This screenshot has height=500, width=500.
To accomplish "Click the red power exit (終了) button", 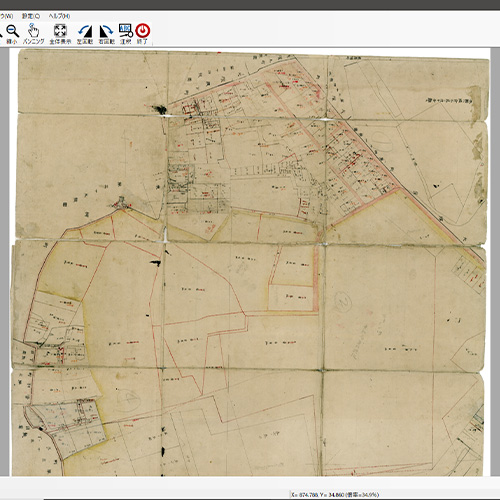I will (143, 34).
